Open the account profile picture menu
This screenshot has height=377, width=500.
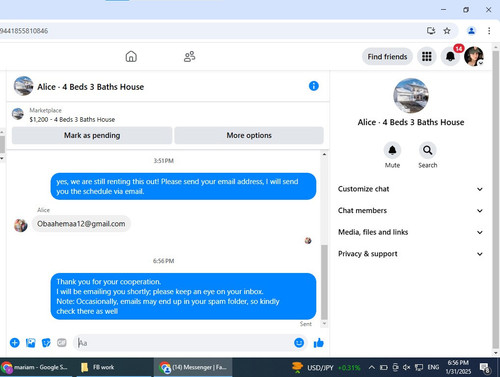tap(474, 56)
